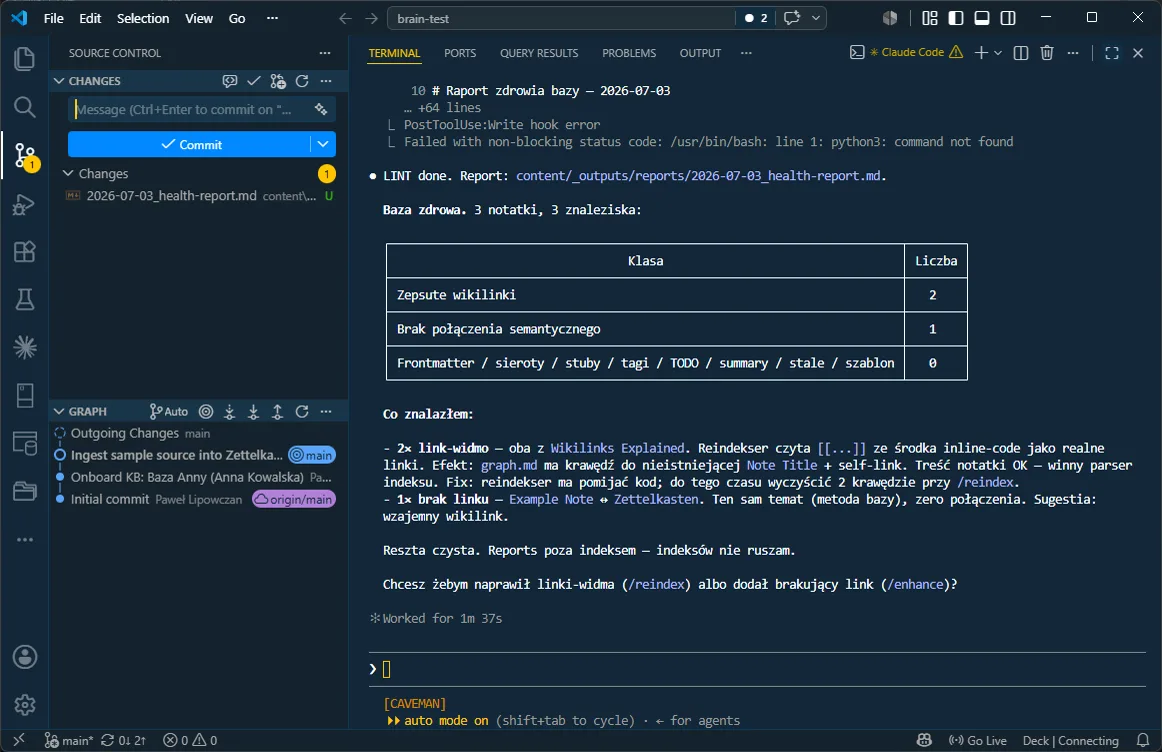Switch to the OUTPUT tab
The image size is (1162, 752).
(x=700, y=53)
